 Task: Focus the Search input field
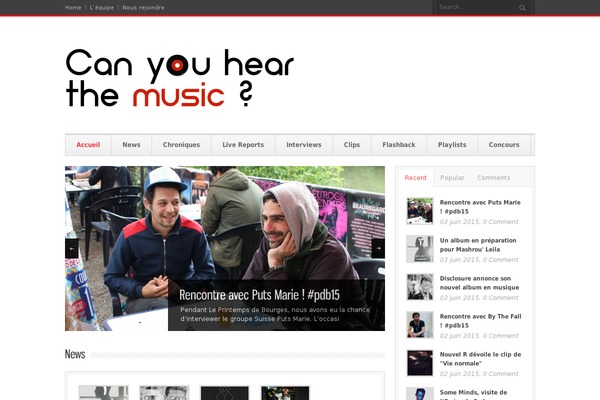click(x=476, y=7)
